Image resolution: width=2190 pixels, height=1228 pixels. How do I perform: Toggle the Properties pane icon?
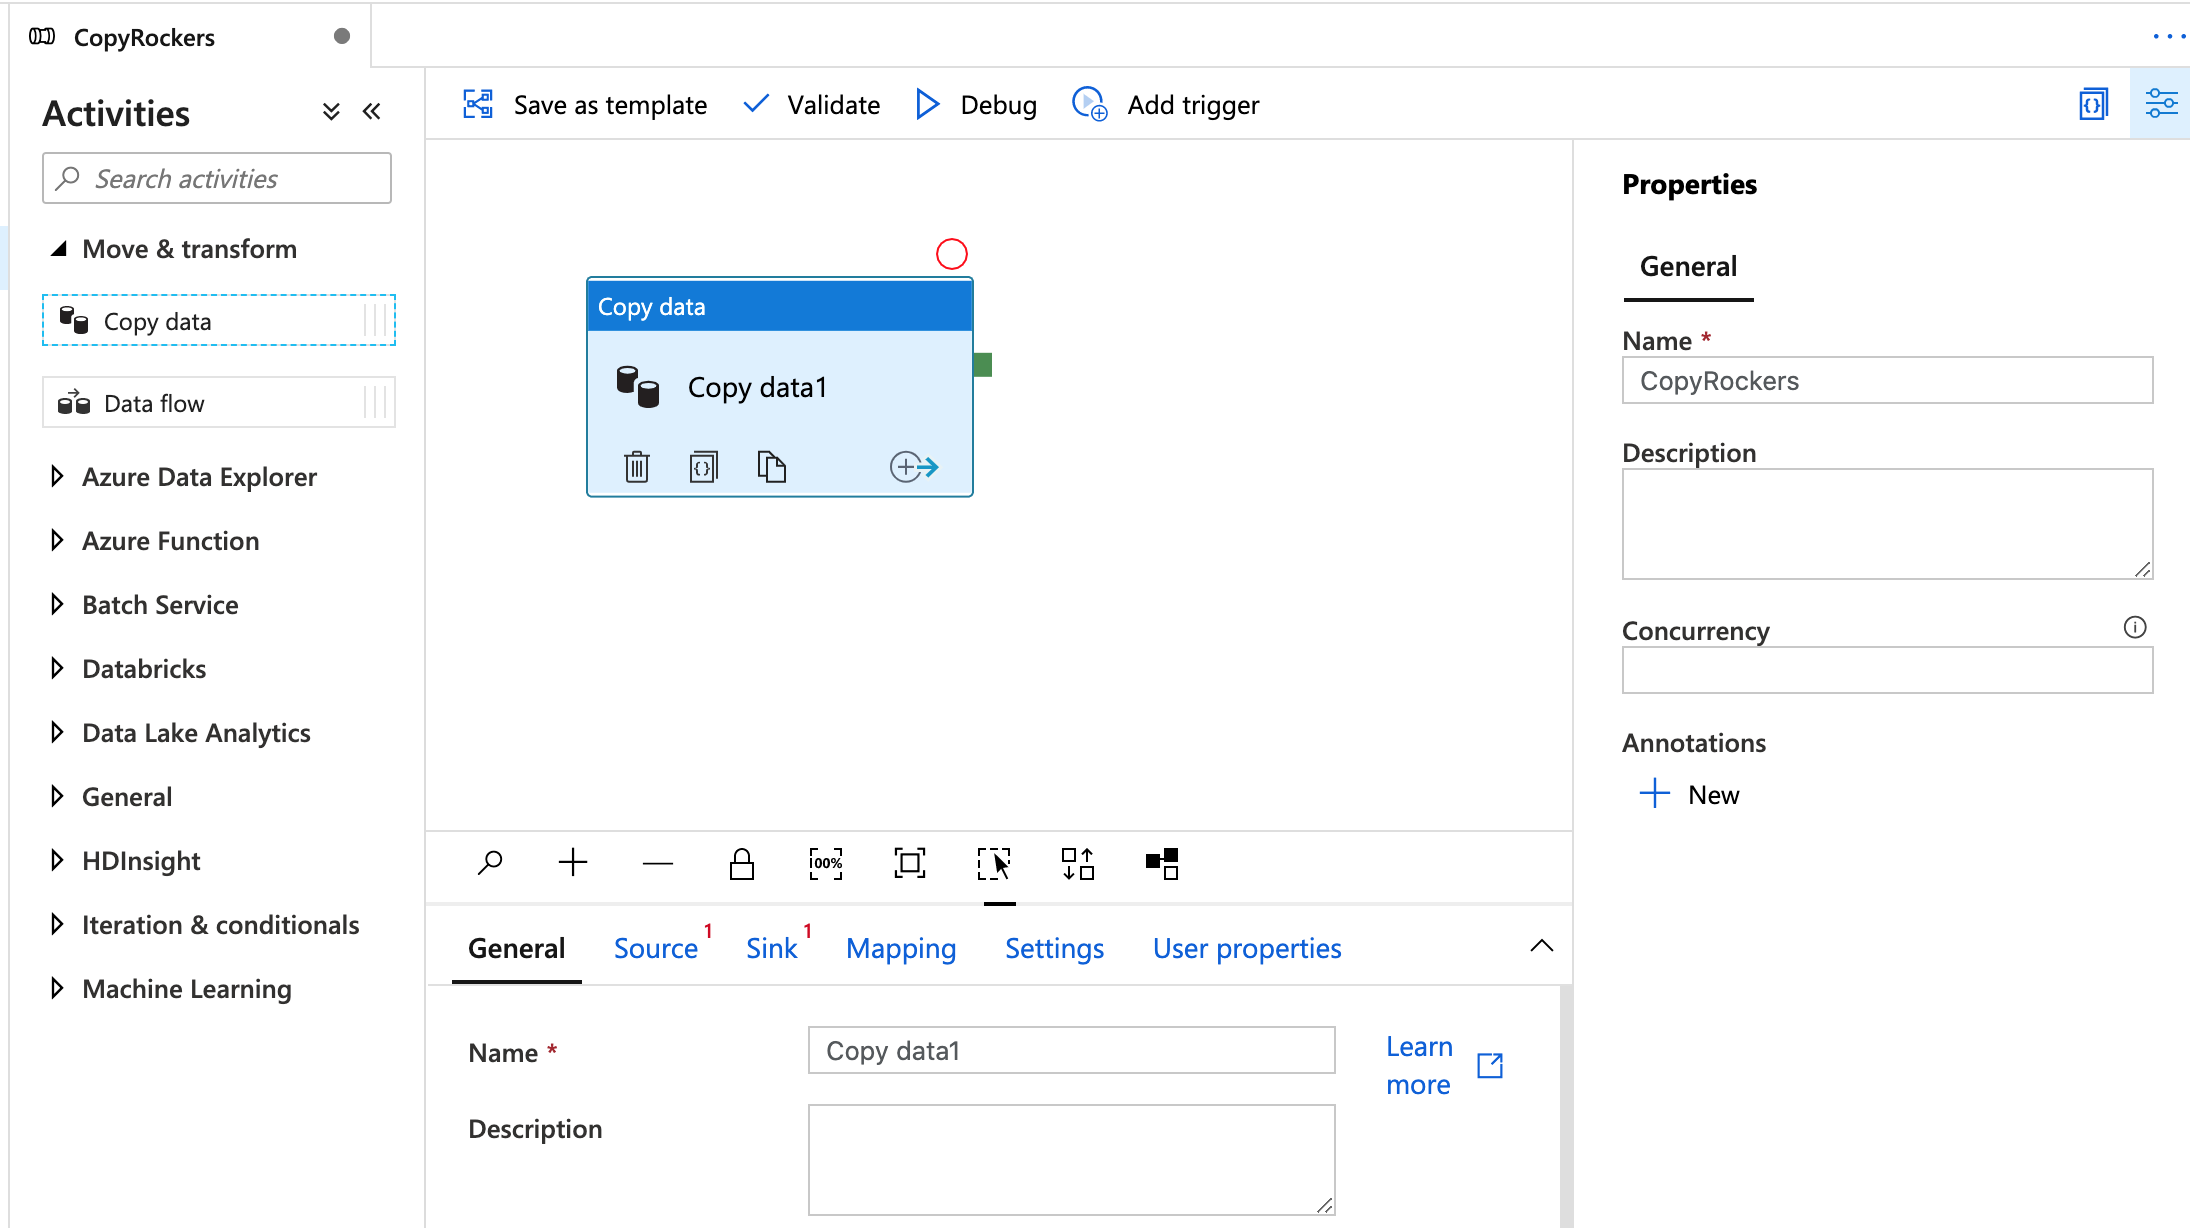[x=2161, y=103]
